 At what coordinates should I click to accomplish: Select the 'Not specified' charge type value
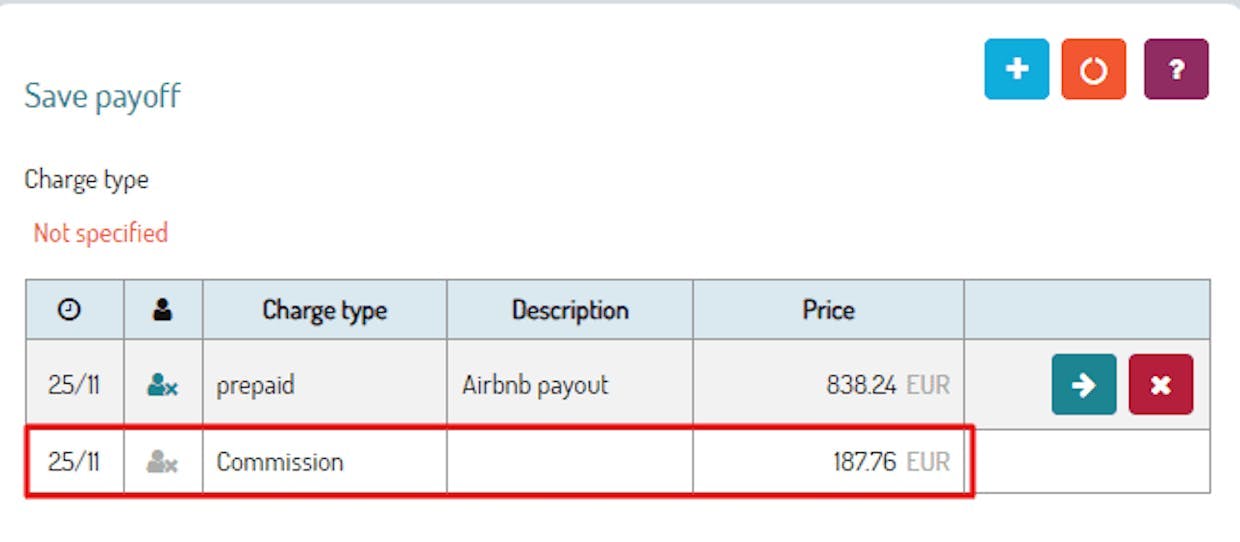100,233
